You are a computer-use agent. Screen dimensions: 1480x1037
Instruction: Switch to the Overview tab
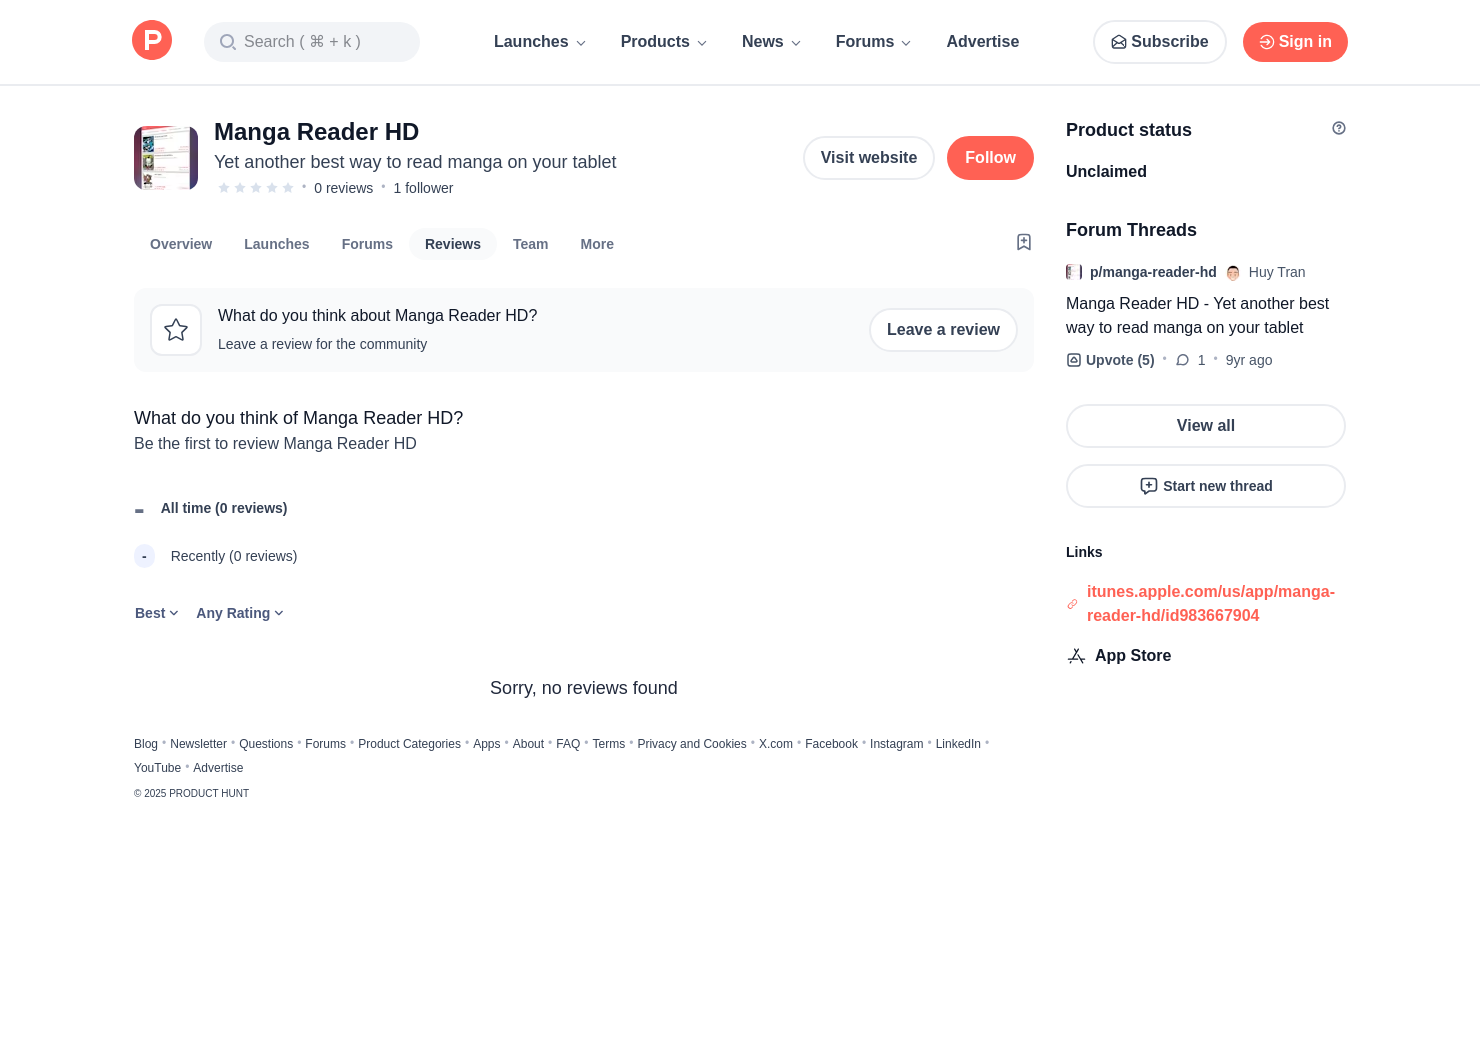pyautogui.click(x=181, y=244)
